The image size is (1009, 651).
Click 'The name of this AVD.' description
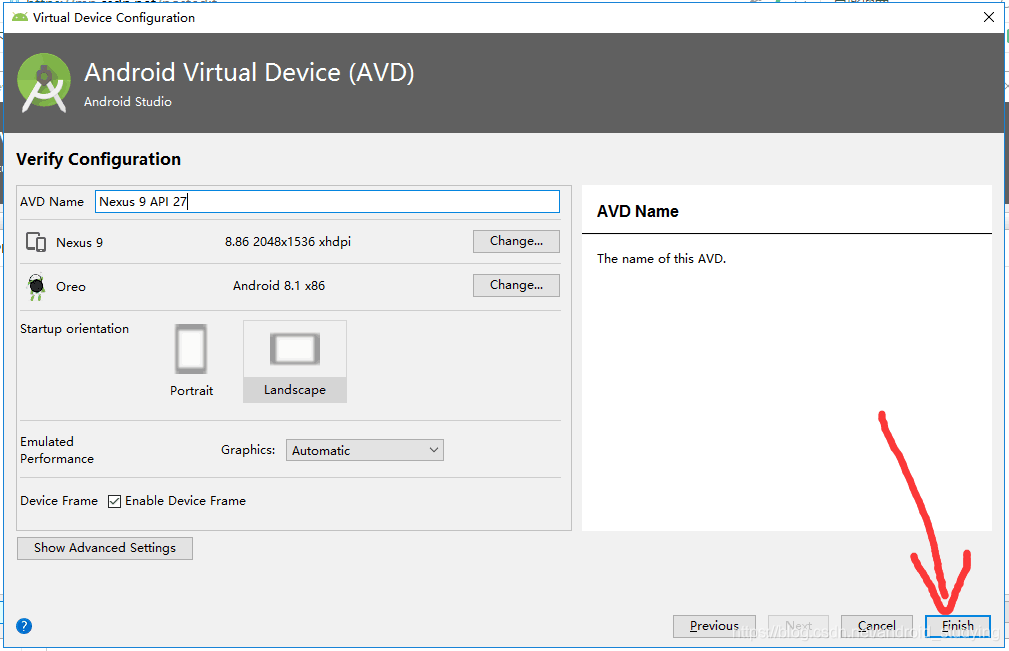point(662,259)
